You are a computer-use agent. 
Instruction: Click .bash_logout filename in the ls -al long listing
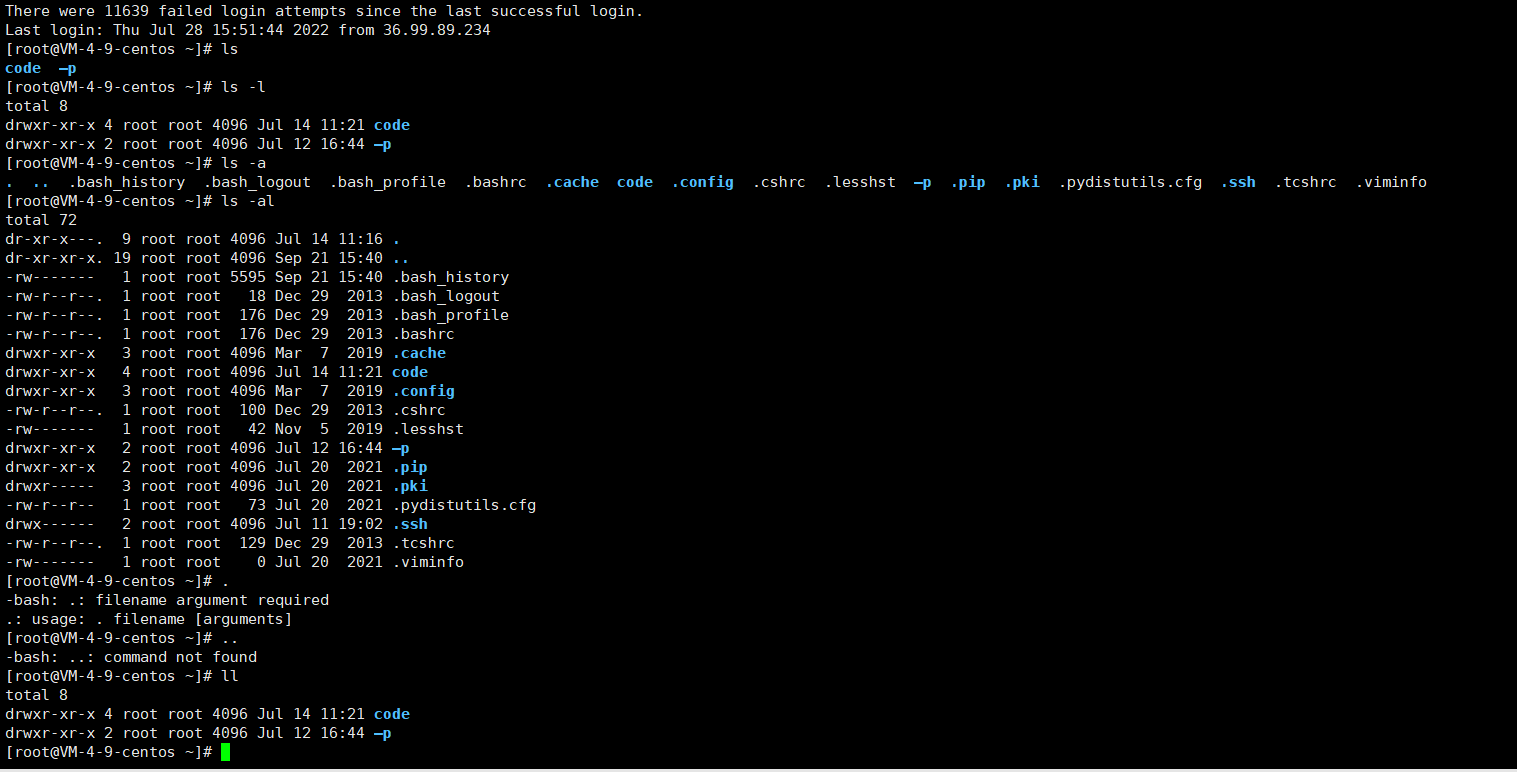(x=446, y=296)
